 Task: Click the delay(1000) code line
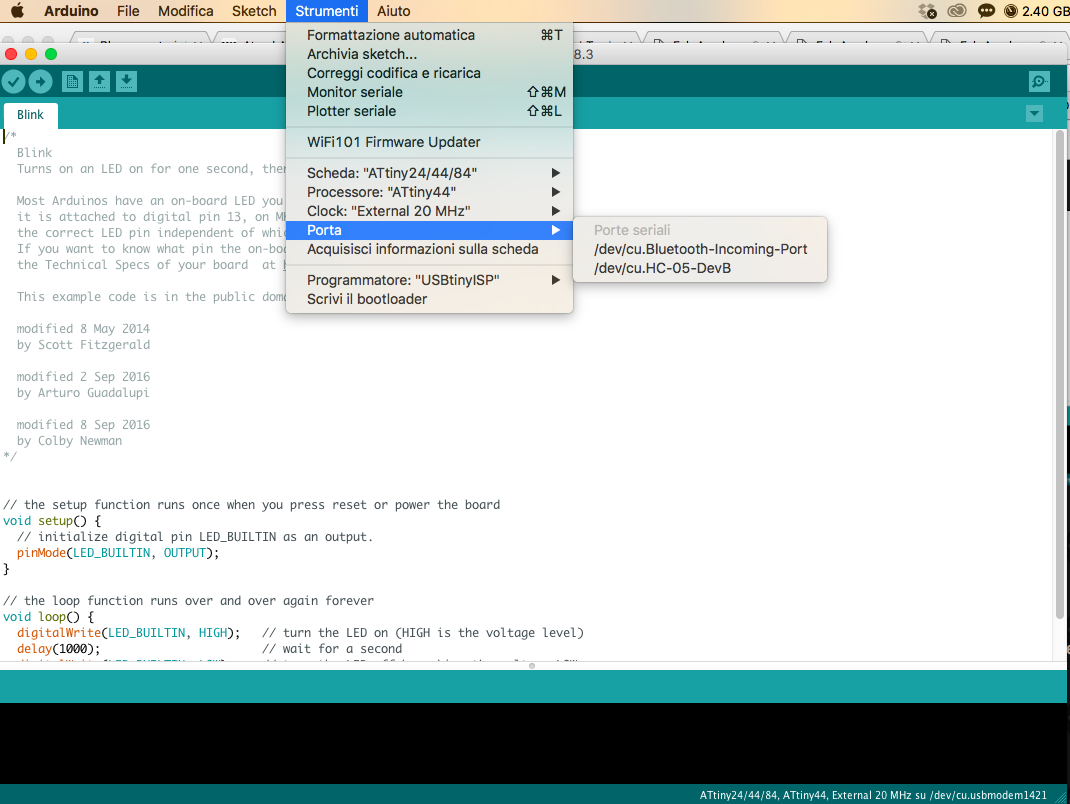pyautogui.click(x=59, y=648)
